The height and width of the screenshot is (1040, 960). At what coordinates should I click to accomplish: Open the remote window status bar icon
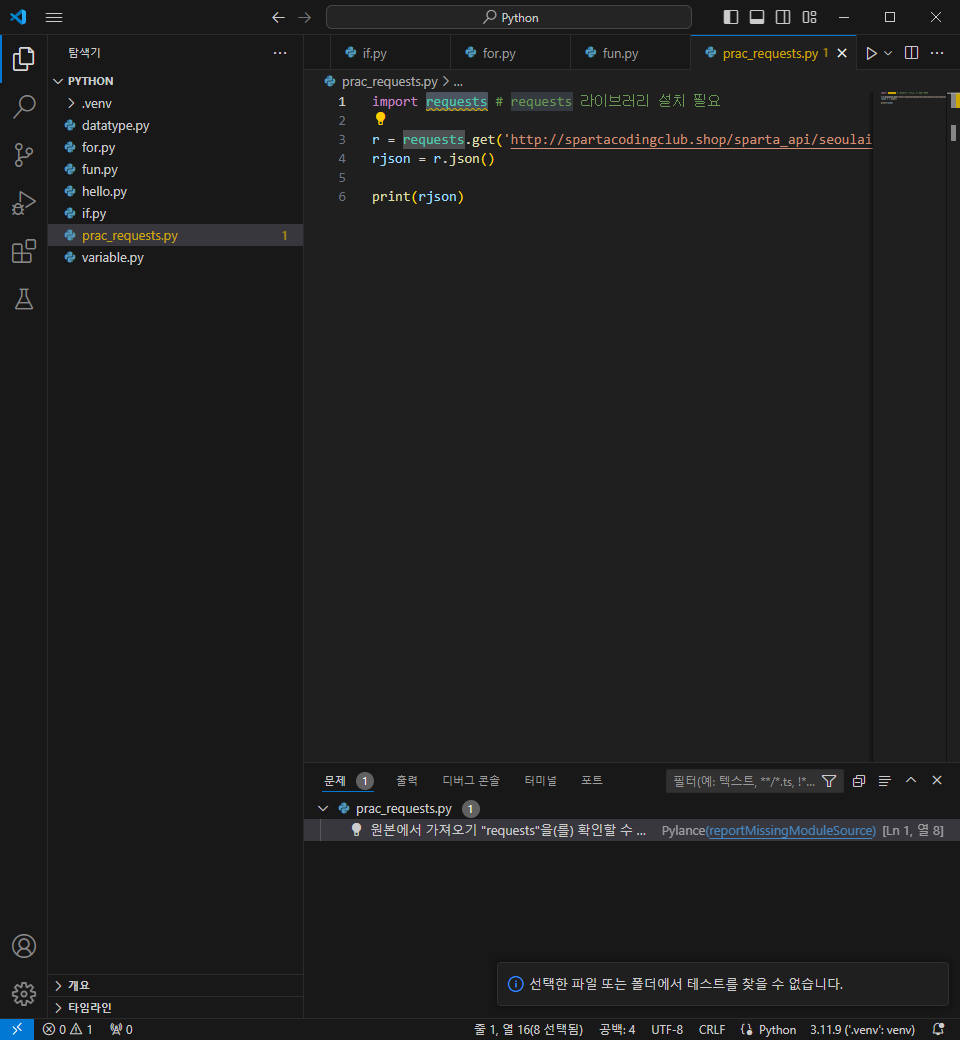tap(17, 1029)
